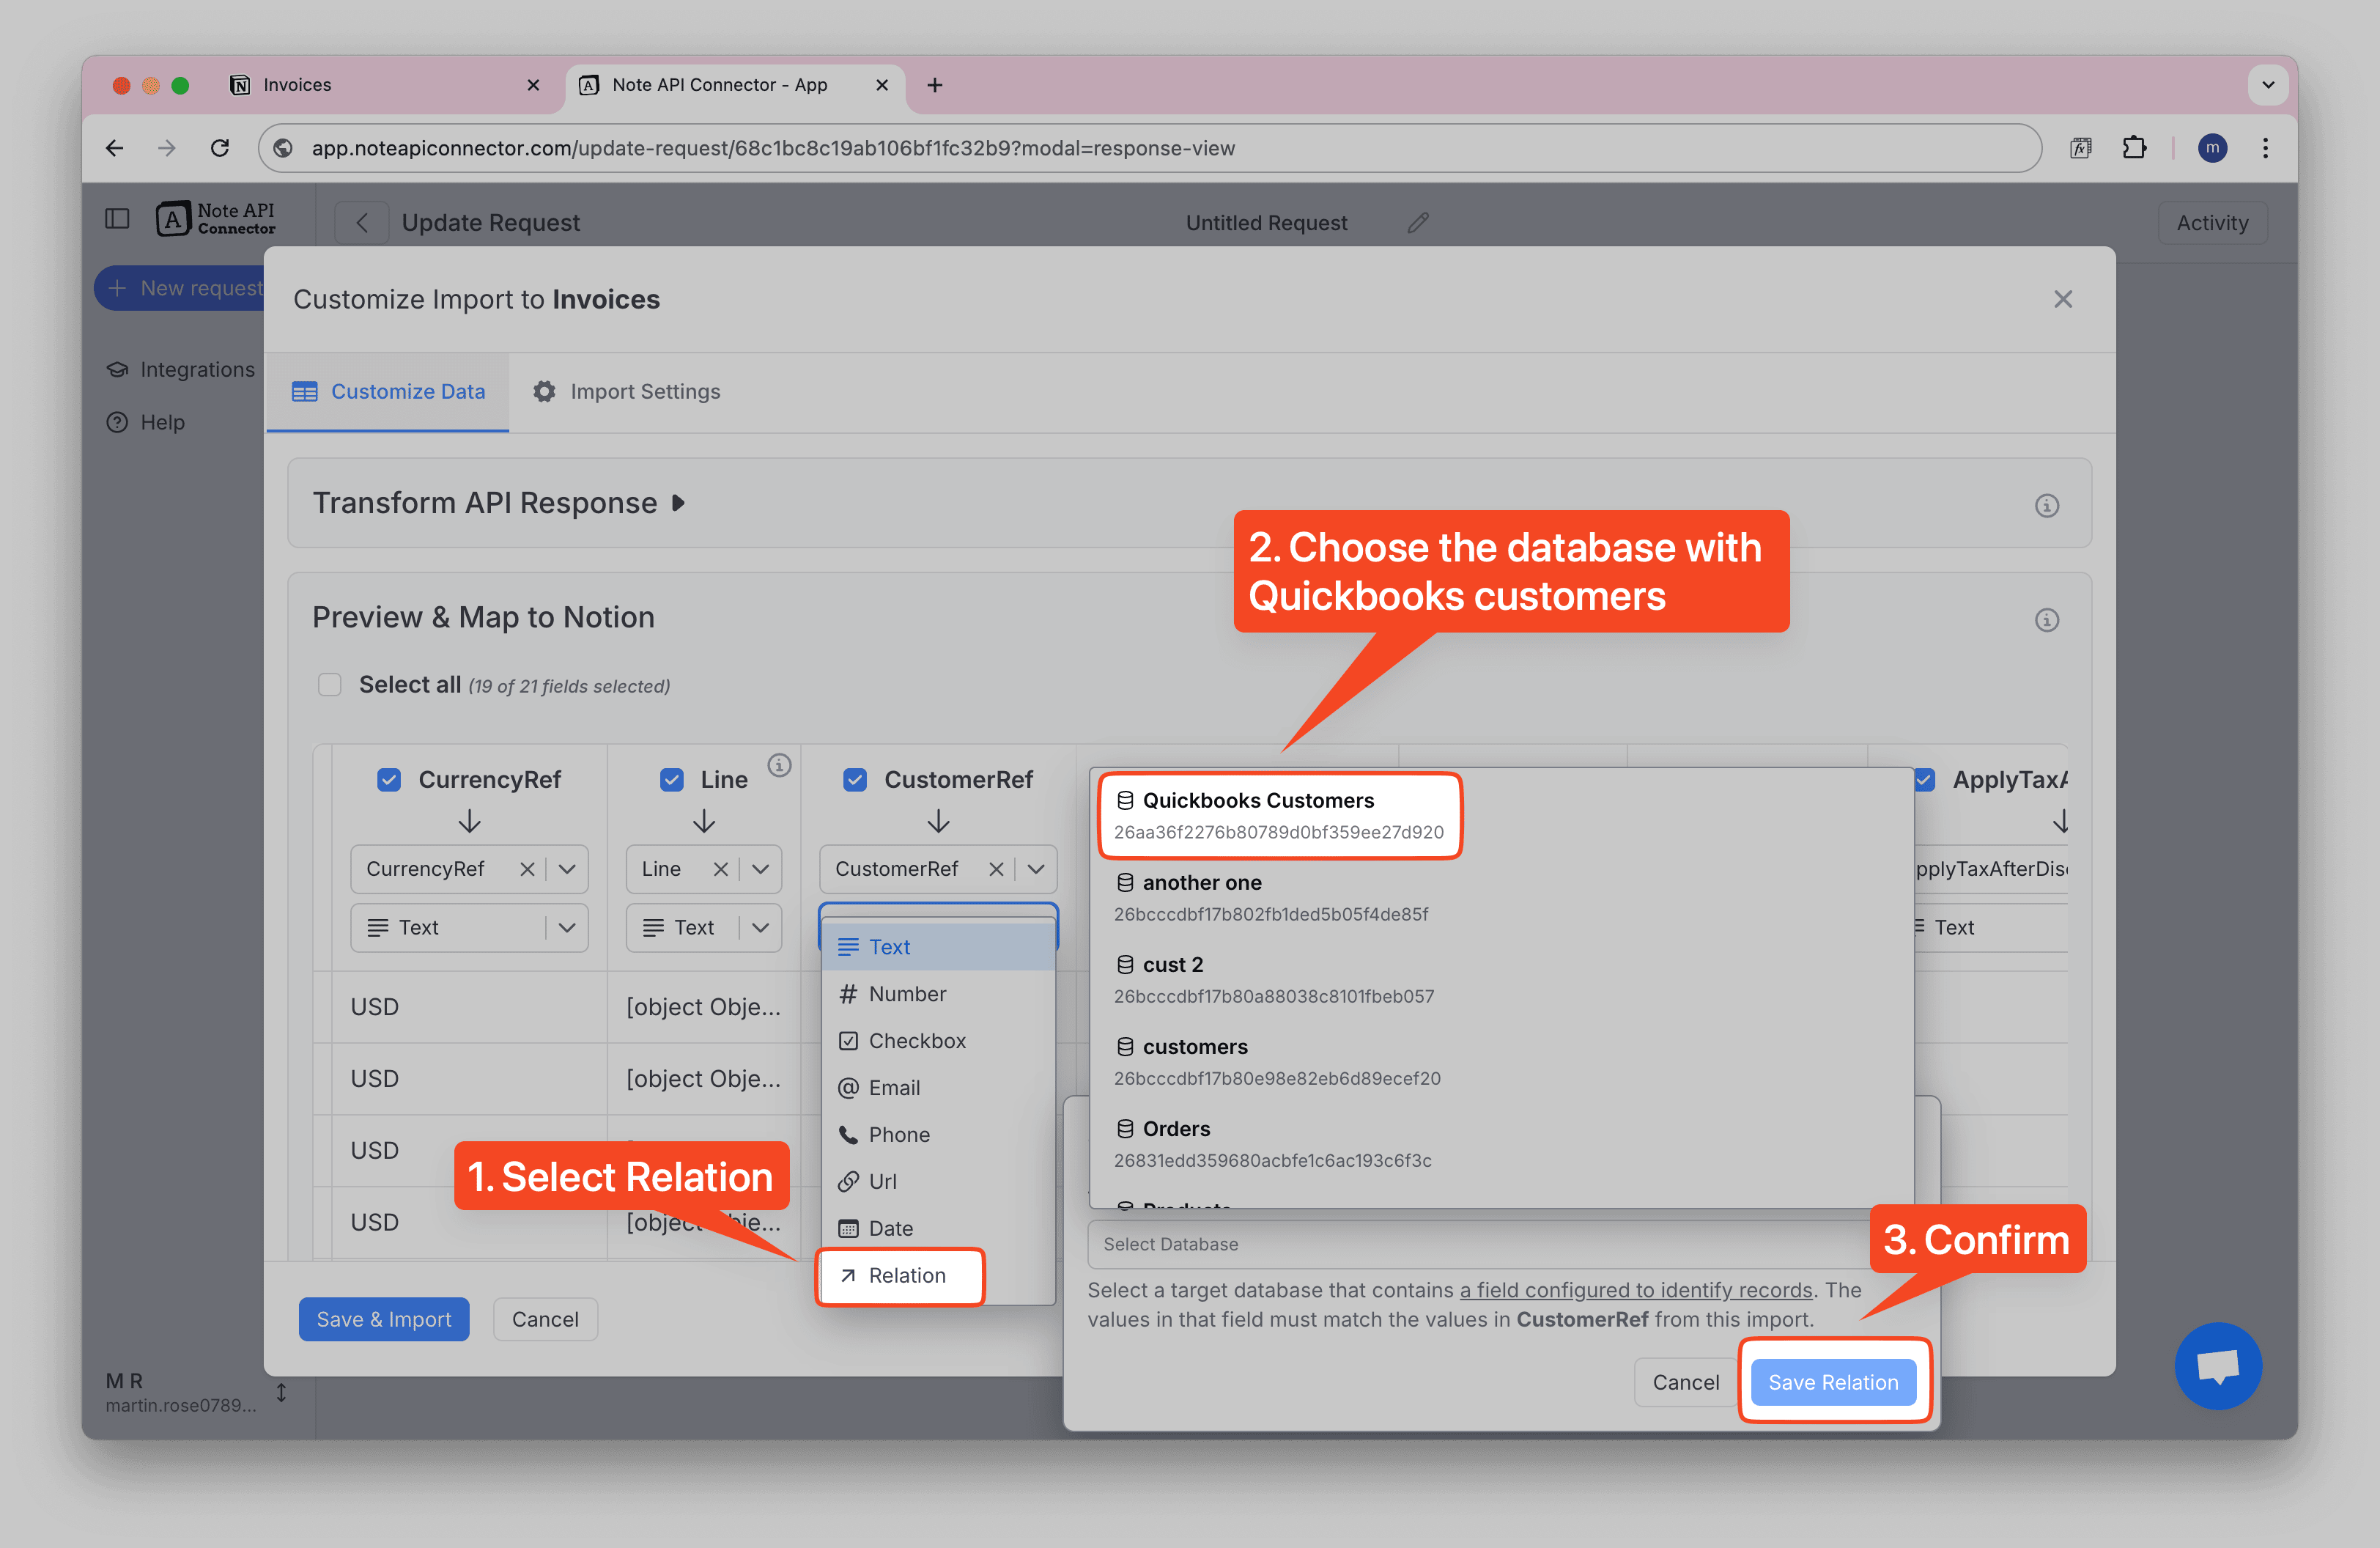Go back using the Update Request chevron
The height and width of the screenshot is (1548, 2380).
pos(362,222)
